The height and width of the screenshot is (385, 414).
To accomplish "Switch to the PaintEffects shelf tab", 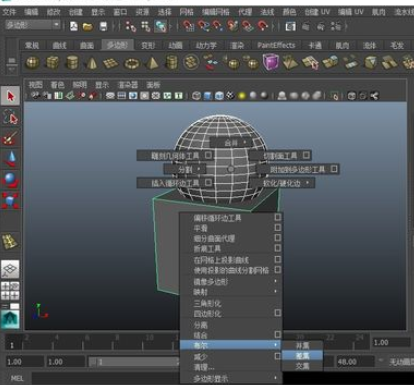I will tap(276, 45).
